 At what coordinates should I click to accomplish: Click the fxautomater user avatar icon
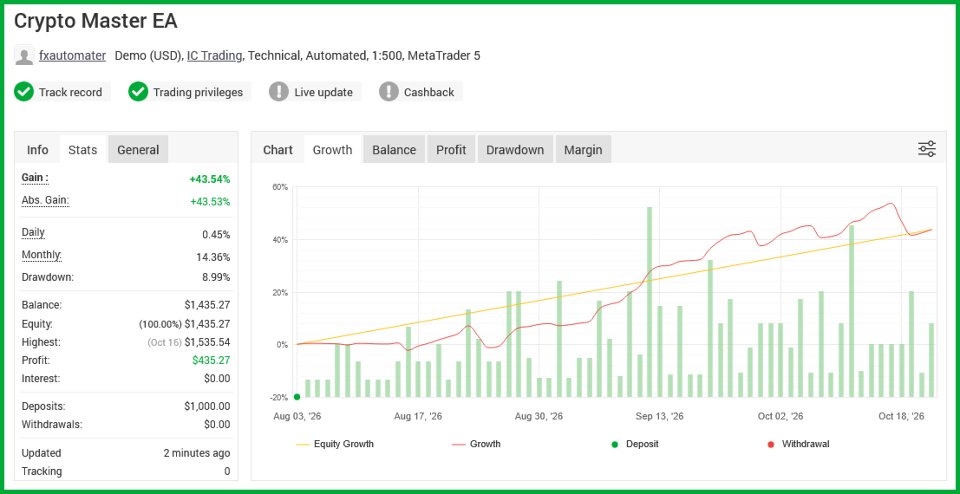click(x=24, y=56)
